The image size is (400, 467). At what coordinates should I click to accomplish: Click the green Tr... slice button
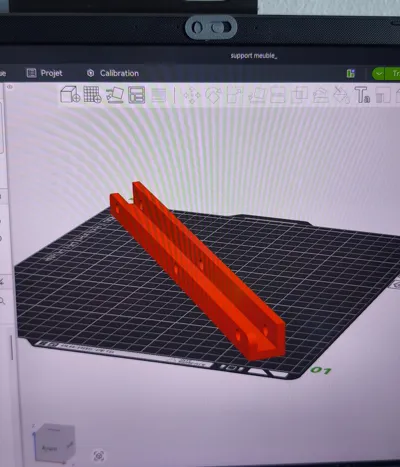coord(393,73)
